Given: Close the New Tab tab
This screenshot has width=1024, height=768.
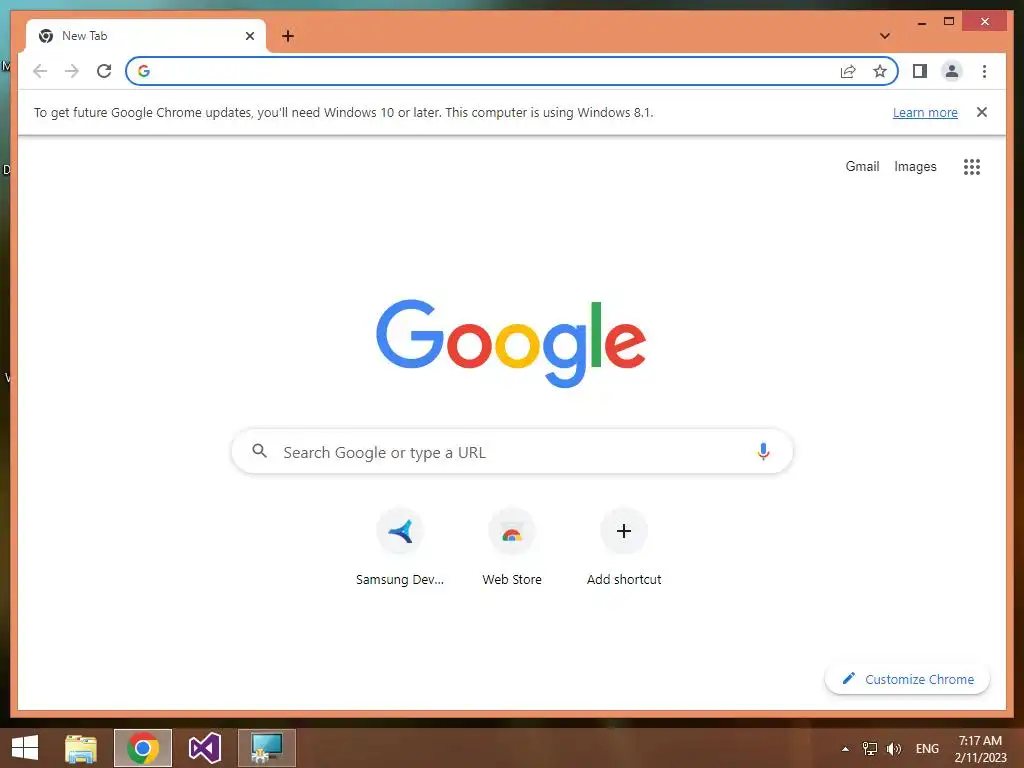Looking at the screenshot, I should pos(249,36).
